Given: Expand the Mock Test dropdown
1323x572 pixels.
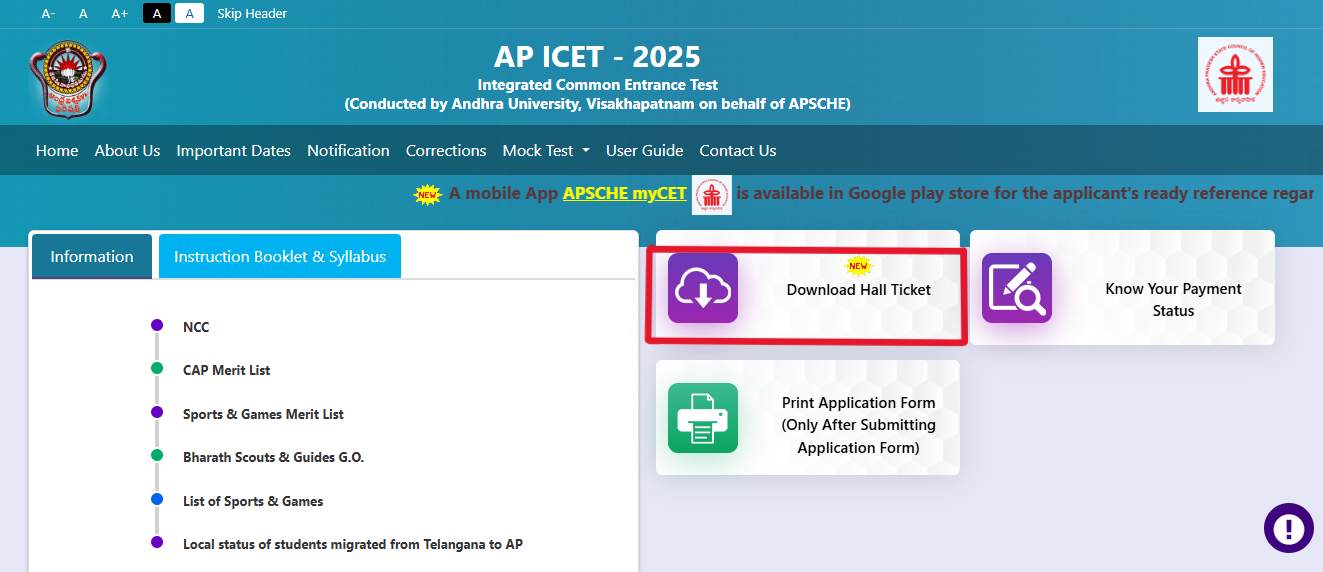Looking at the screenshot, I should coord(546,150).
